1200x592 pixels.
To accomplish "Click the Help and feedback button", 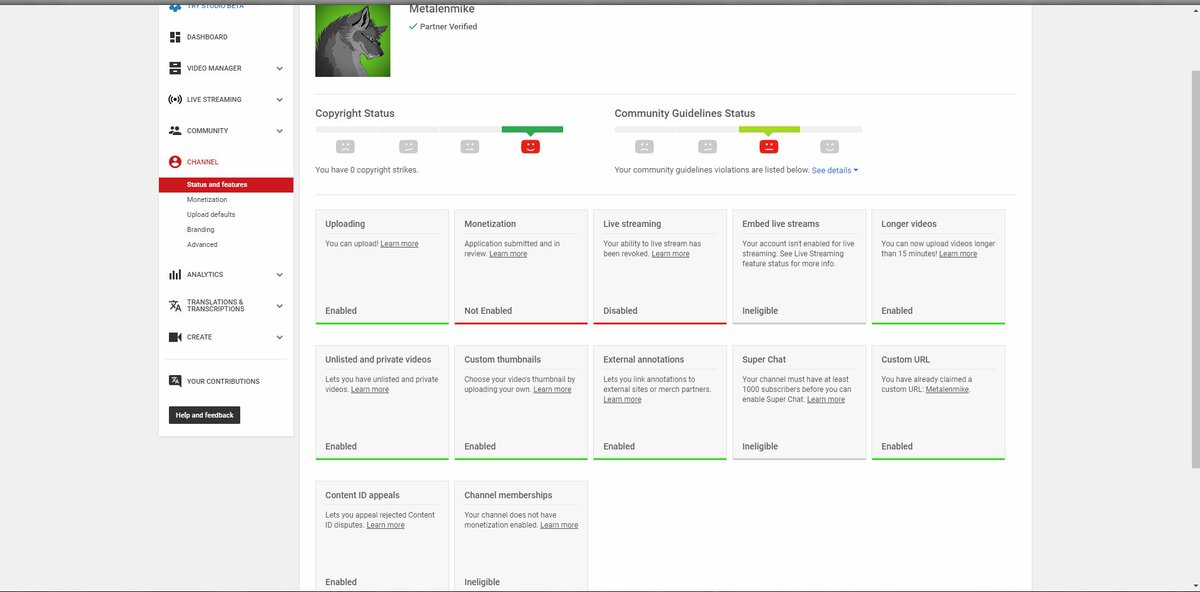I will point(205,415).
